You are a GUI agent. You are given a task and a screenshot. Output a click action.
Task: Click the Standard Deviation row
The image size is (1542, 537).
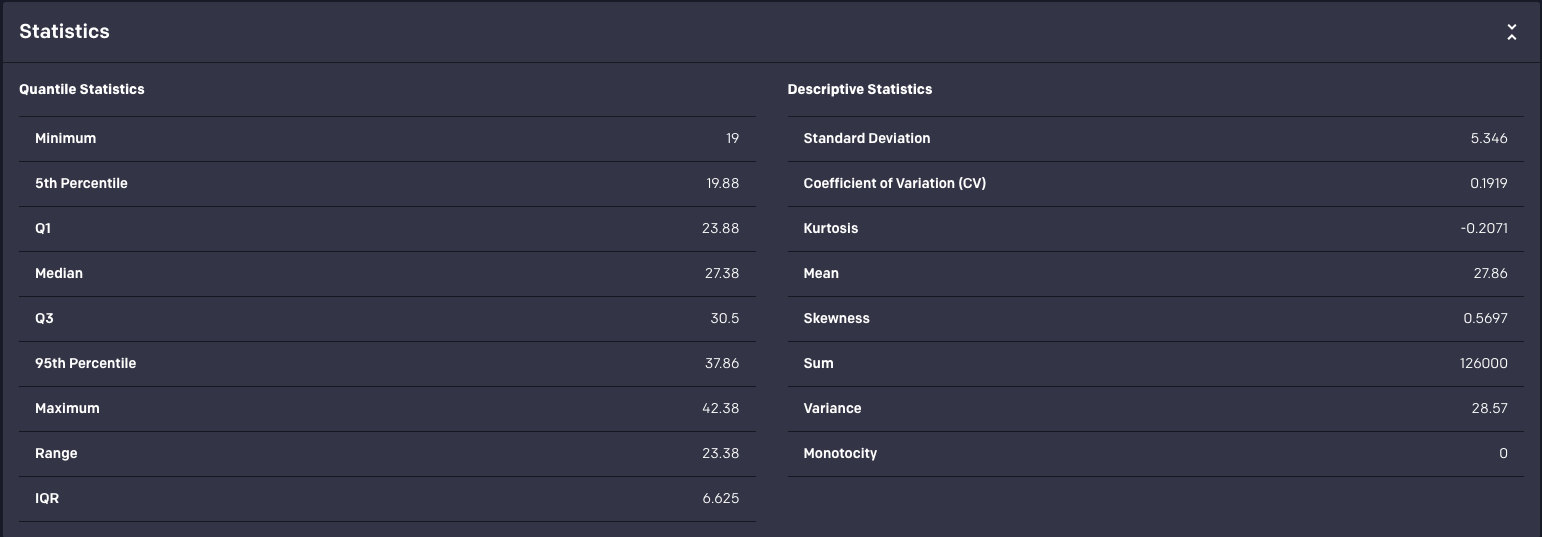point(1155,138)
